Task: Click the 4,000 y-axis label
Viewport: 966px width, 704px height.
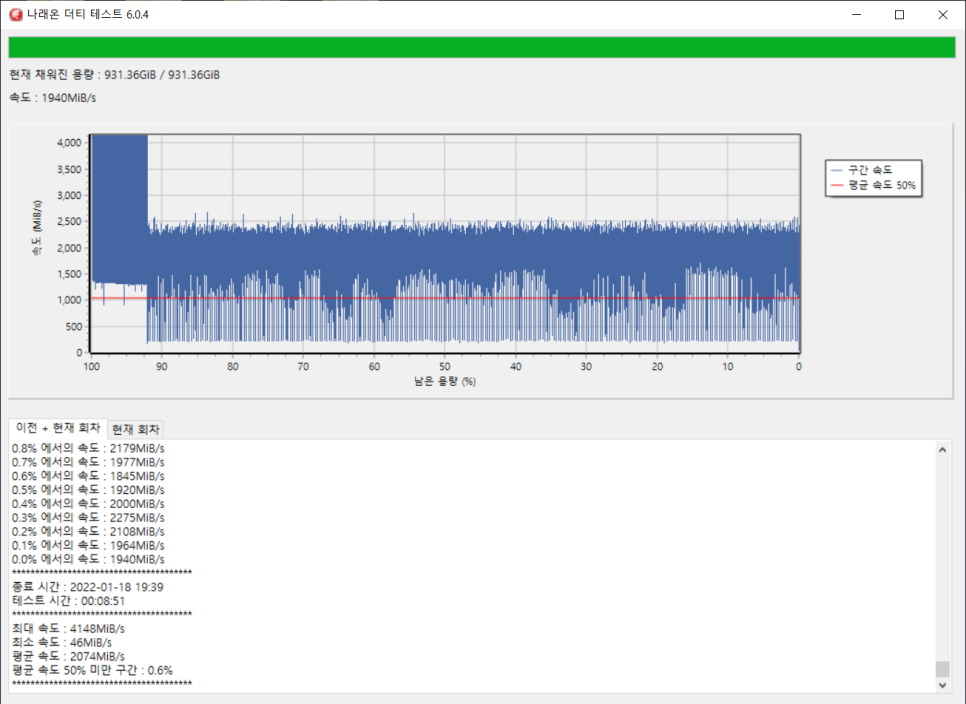Action: tap(69, 143)
